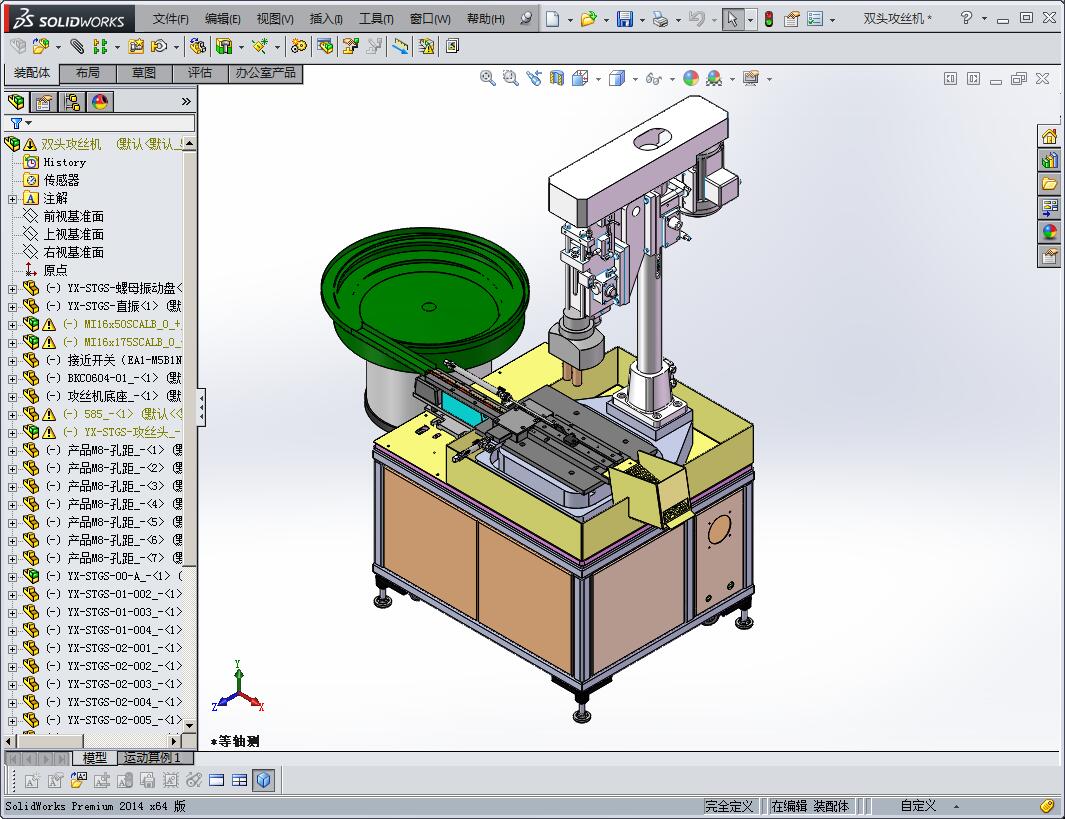Toggle the FeatureManager filter funnel icon
Image resolution: width=1065 pixels, height=819 pixels.
(17, 122)
